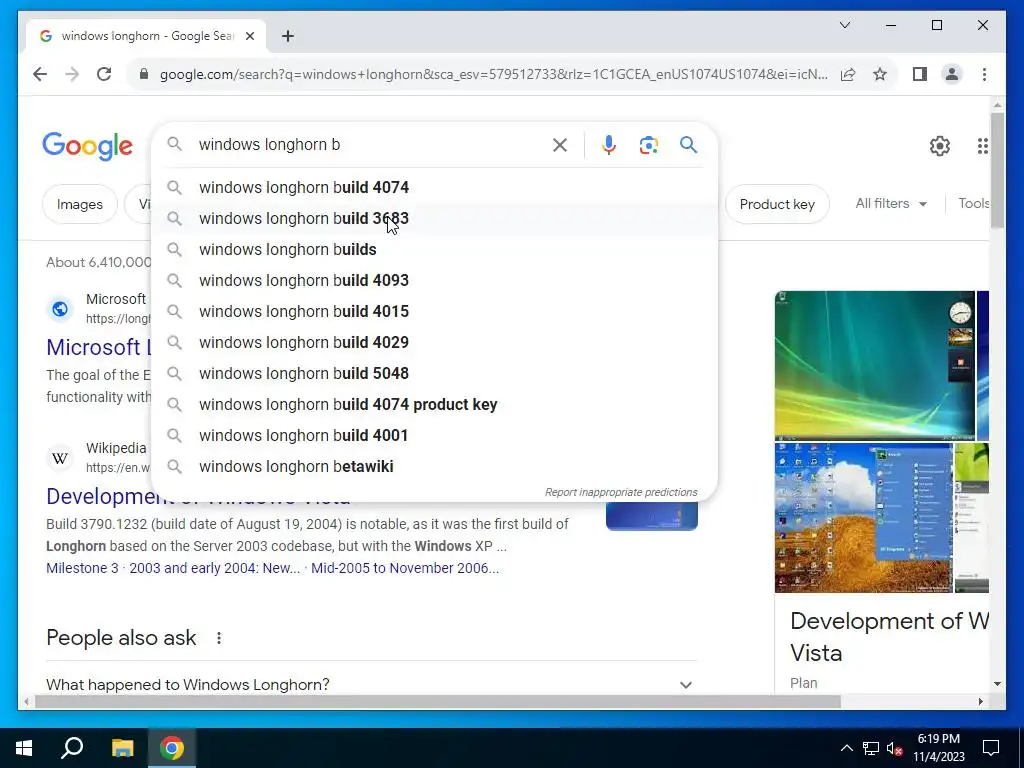
Task: Show hidden tray icons chevron
Action: [846, 748]
